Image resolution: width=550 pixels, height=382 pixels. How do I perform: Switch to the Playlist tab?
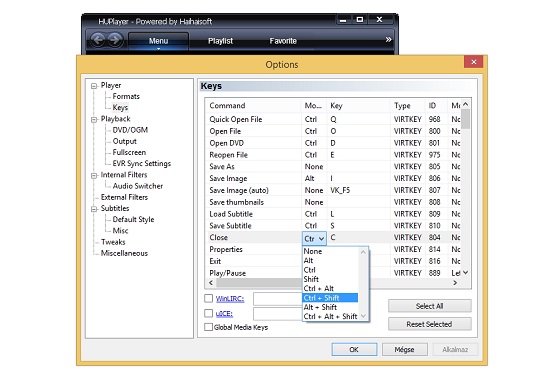[x=220, y=41]
